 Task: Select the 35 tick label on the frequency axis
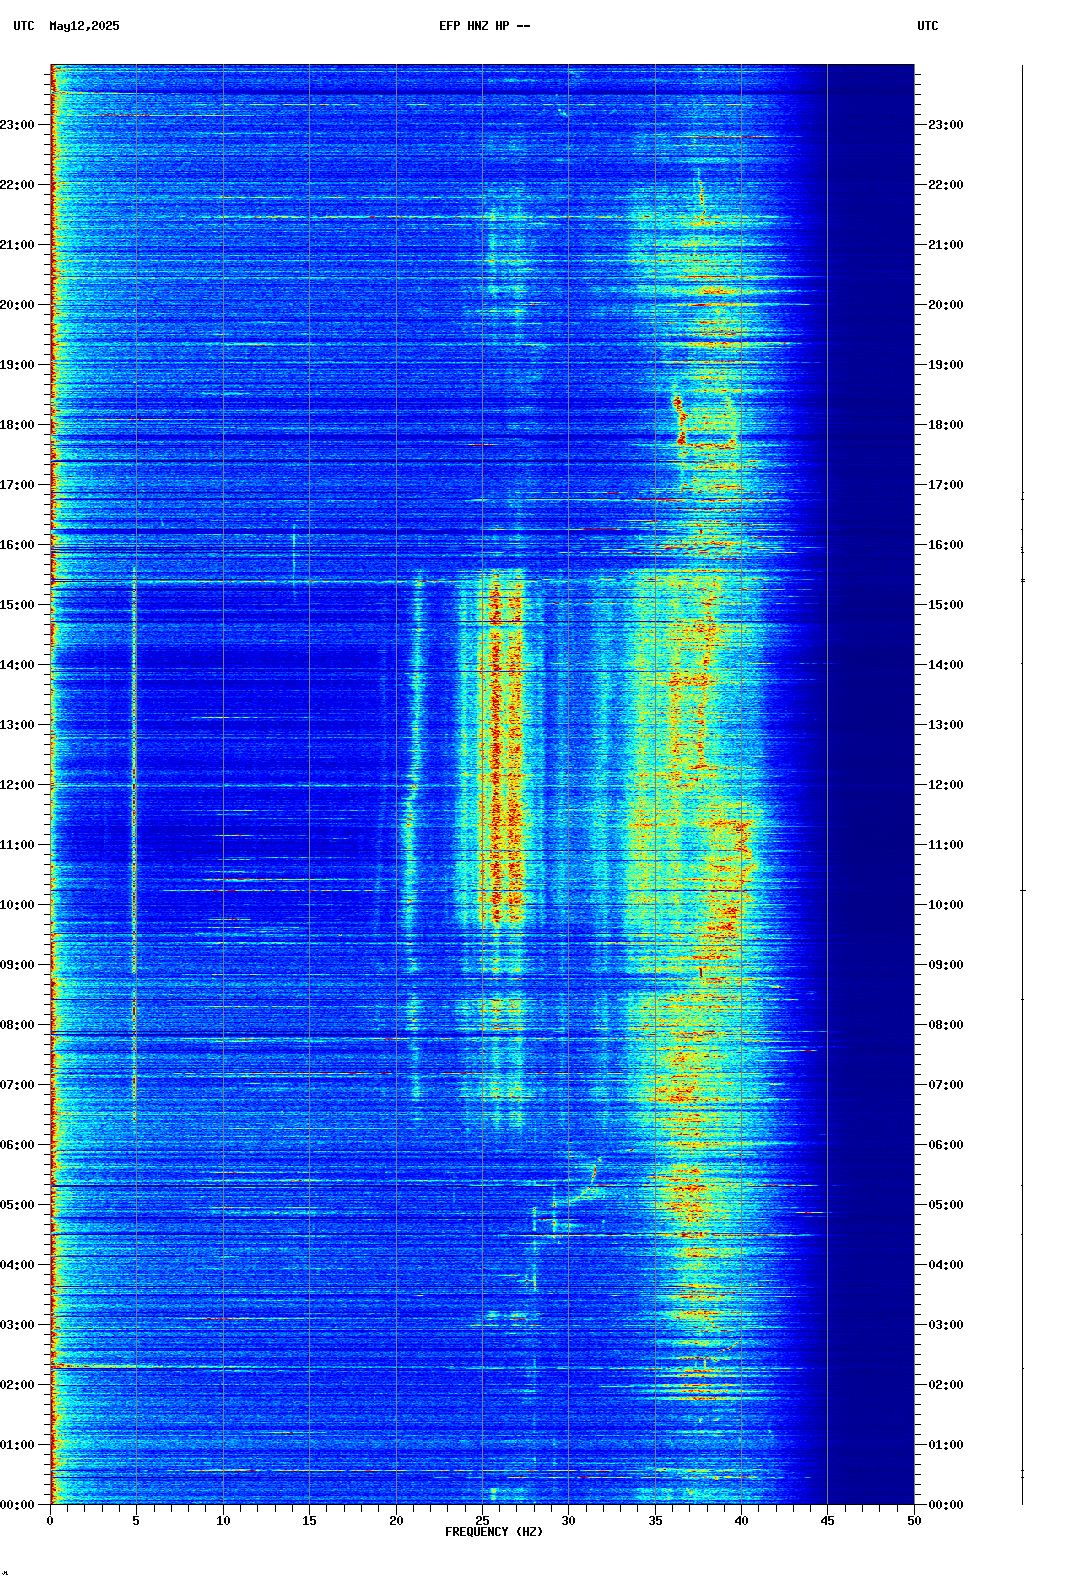tap(655, 1521)
